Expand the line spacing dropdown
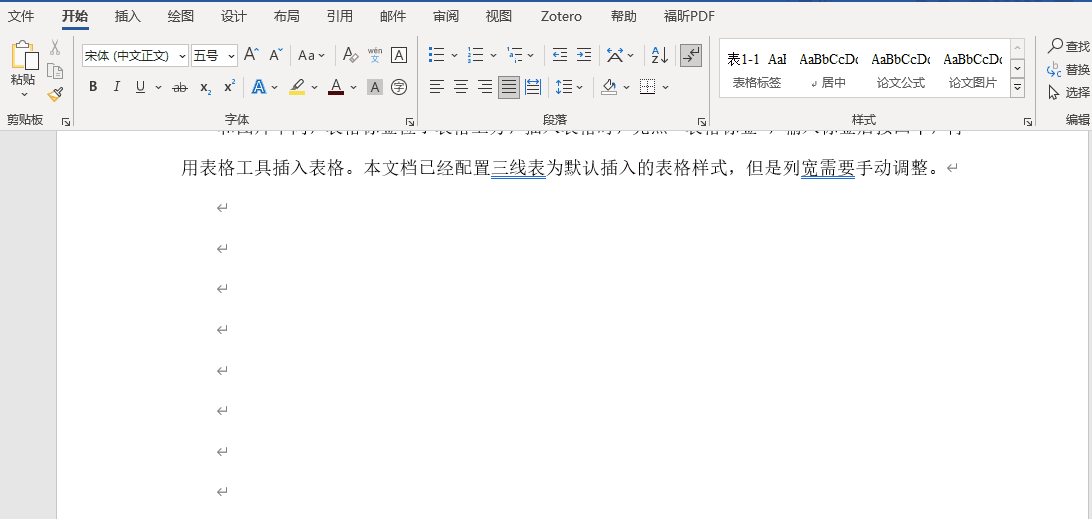The width and height of the screenshot is (1092, 519). pyautogui.click(x=579, y=87)
